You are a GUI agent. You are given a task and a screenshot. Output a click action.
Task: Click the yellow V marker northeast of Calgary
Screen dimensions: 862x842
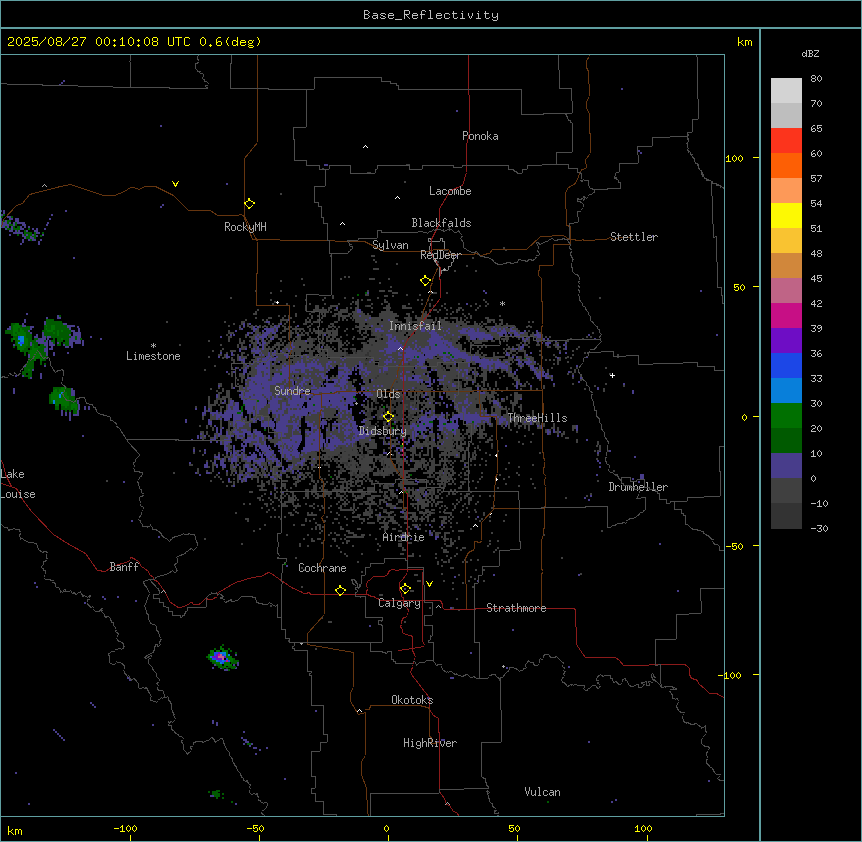point(429,584)
